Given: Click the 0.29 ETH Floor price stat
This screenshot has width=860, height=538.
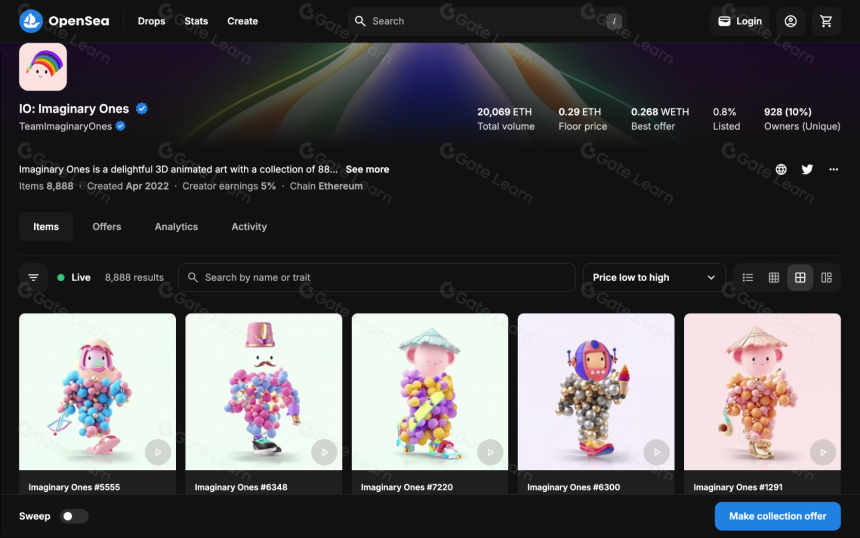Looking at the screenshot, I should pos(582,119).
